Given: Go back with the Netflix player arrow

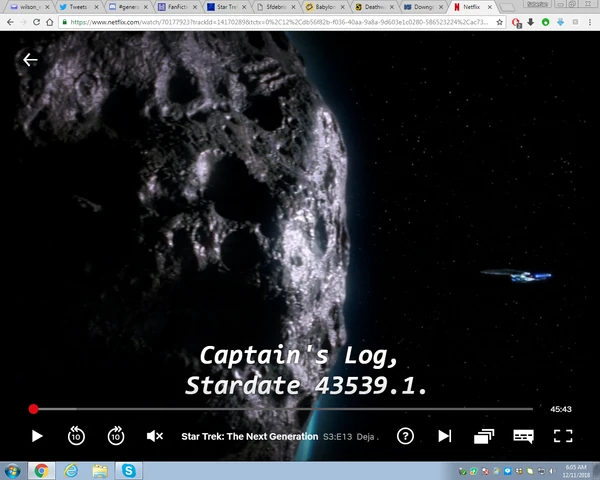Looking at the screenshot, I should point(30,60).
